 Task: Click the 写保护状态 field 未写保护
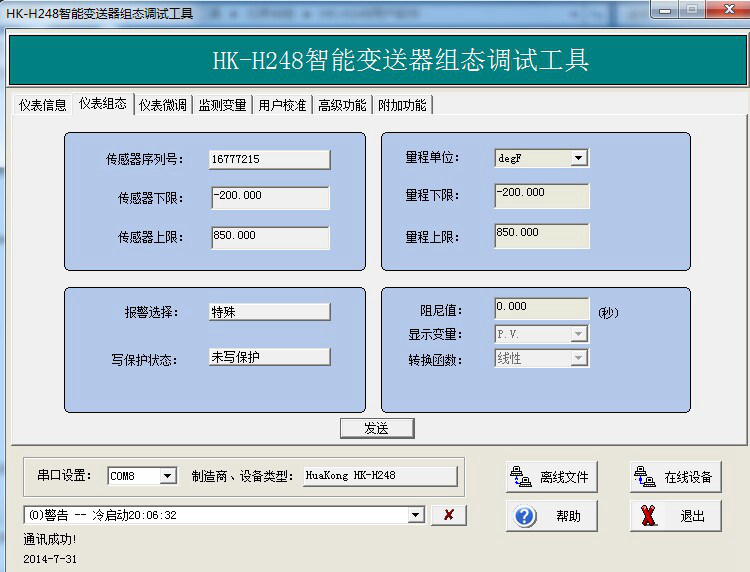270,357
